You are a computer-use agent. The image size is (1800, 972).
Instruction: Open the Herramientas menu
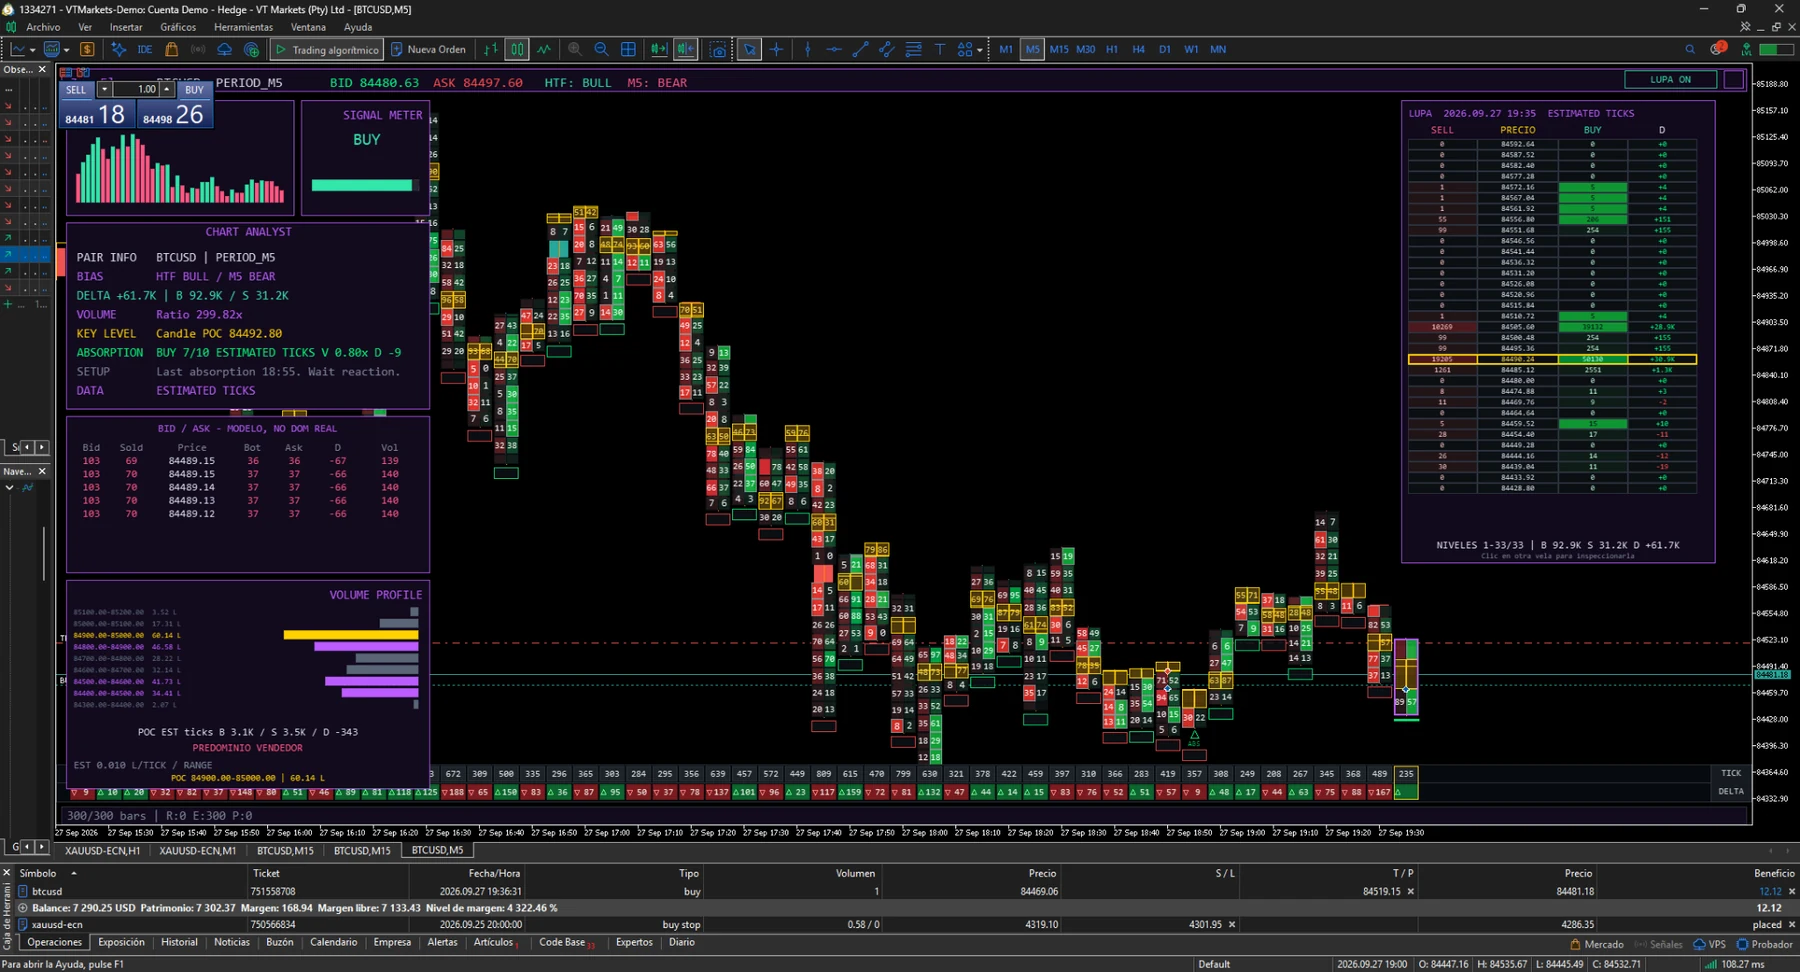pos(243,27)
